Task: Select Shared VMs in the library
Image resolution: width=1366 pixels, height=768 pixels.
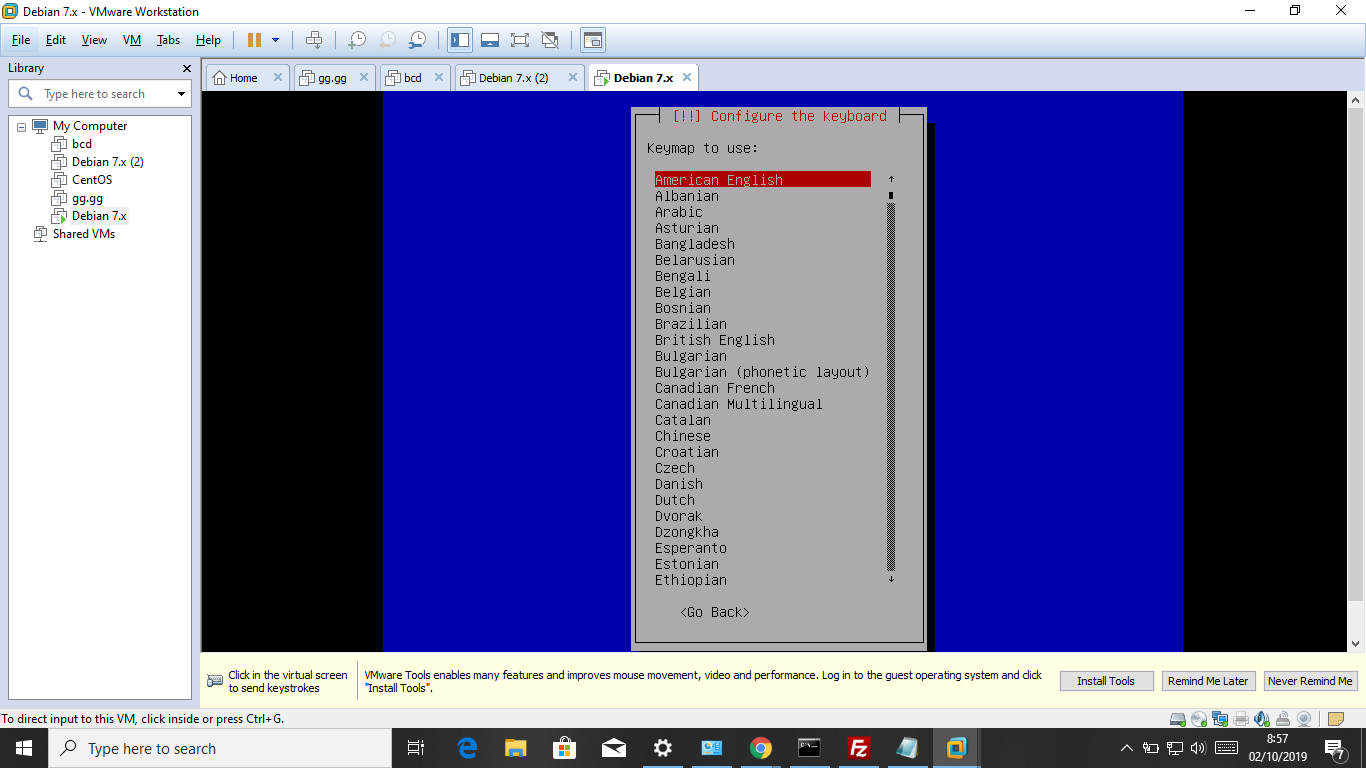Action: 84,234
